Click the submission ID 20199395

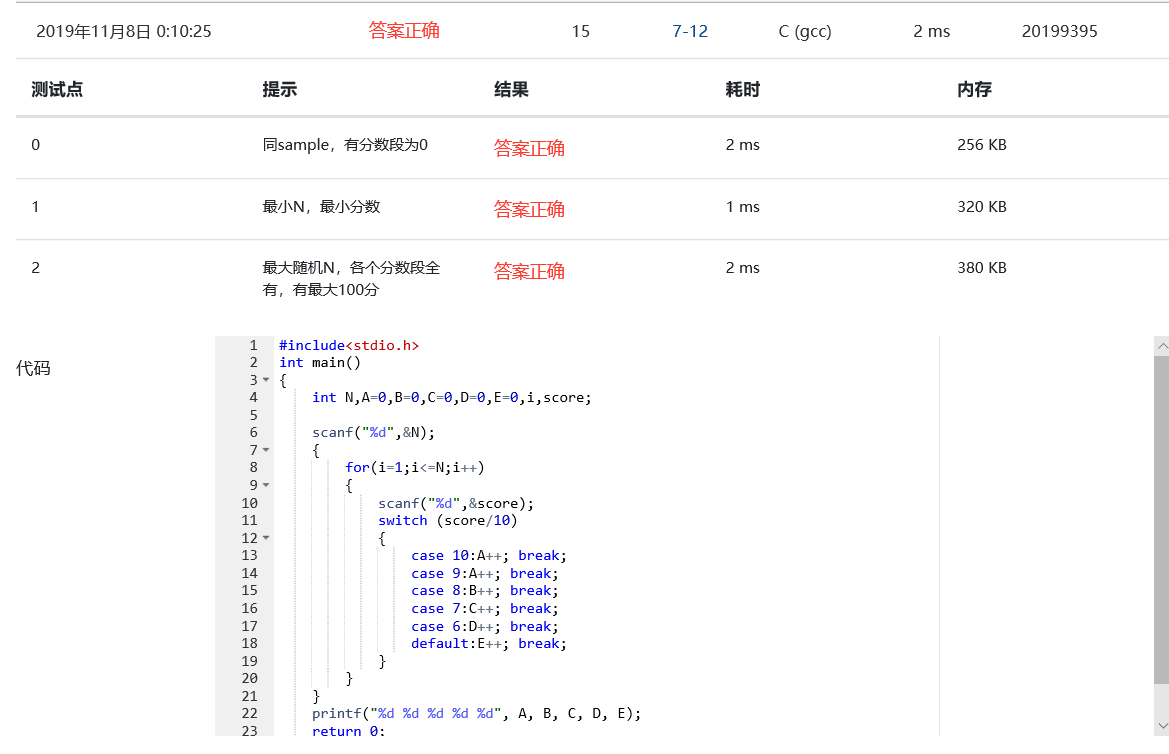pyautogui.click(x=1059, y=31)
